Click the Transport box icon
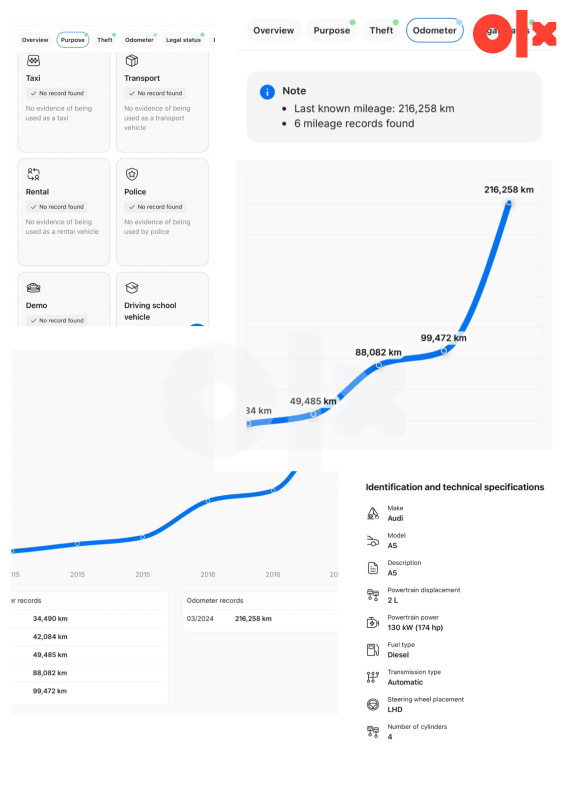 pyautogui.click(x=132, y=61)
